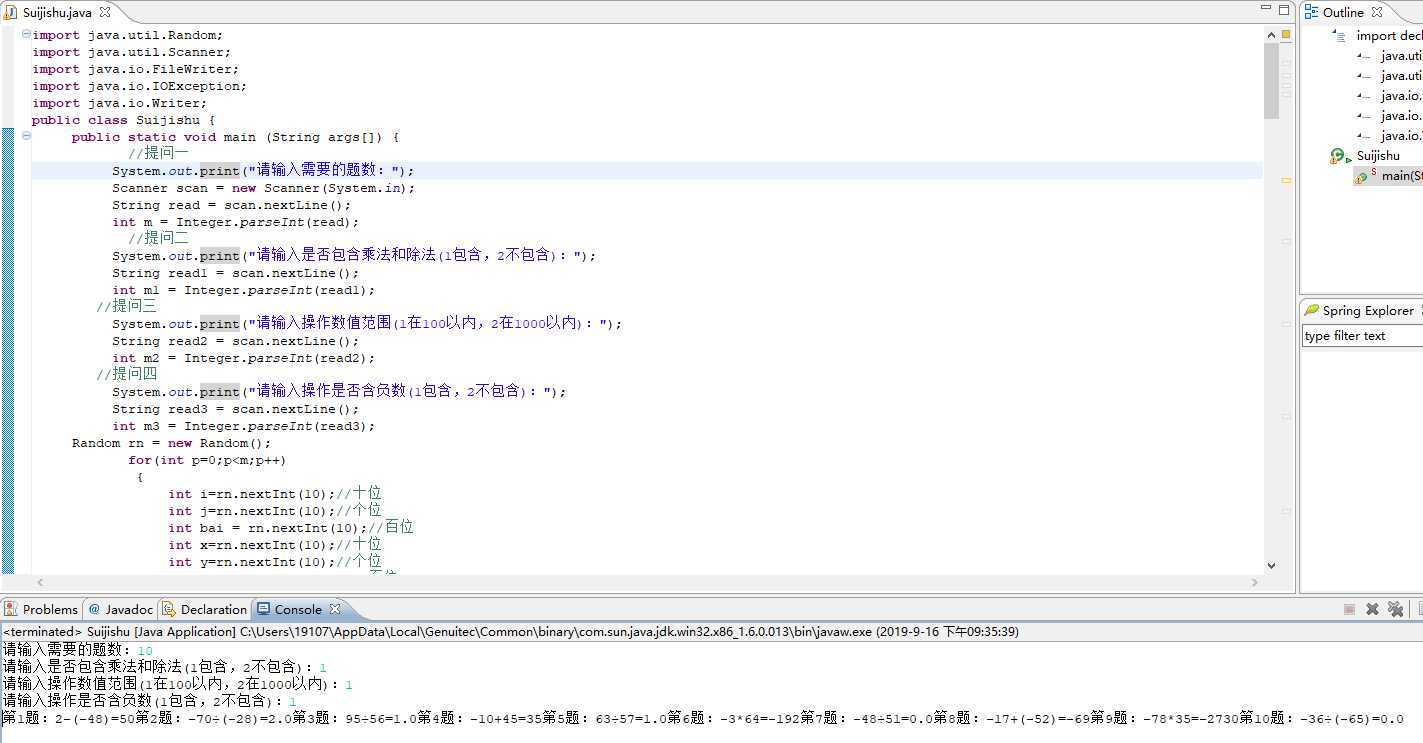This screenshot has height=743, width=1423.
Task: Click 'String read1 = scan.nextLine();' line
Action: pyautogui.click(x=236, y=273)
